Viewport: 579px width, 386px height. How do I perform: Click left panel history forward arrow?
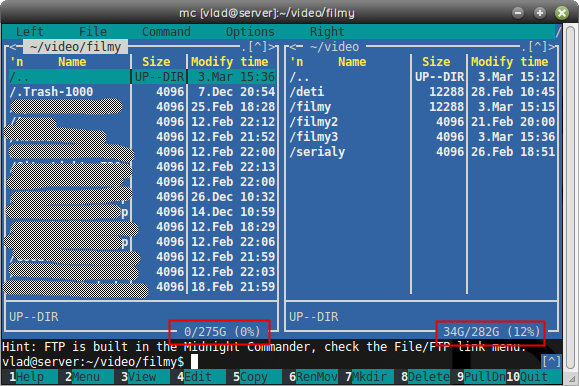[273, 47]
